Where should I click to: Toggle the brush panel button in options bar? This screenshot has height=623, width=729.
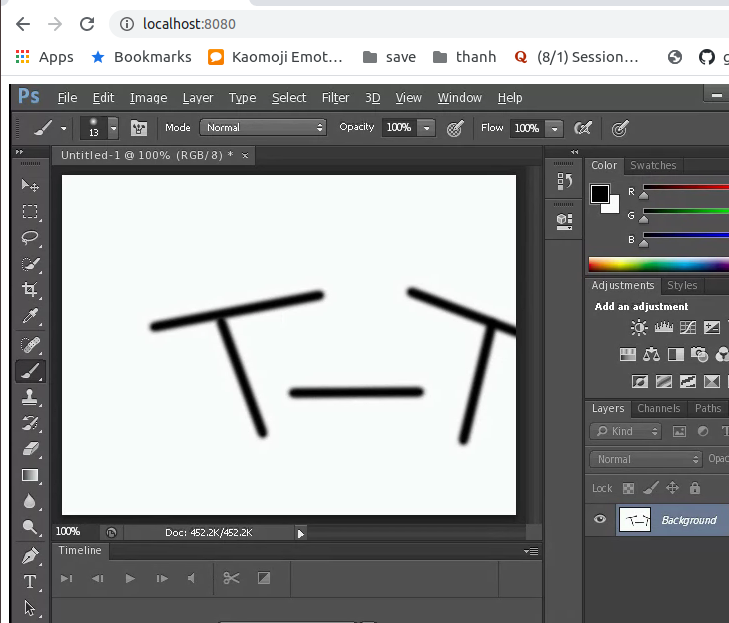139,128
